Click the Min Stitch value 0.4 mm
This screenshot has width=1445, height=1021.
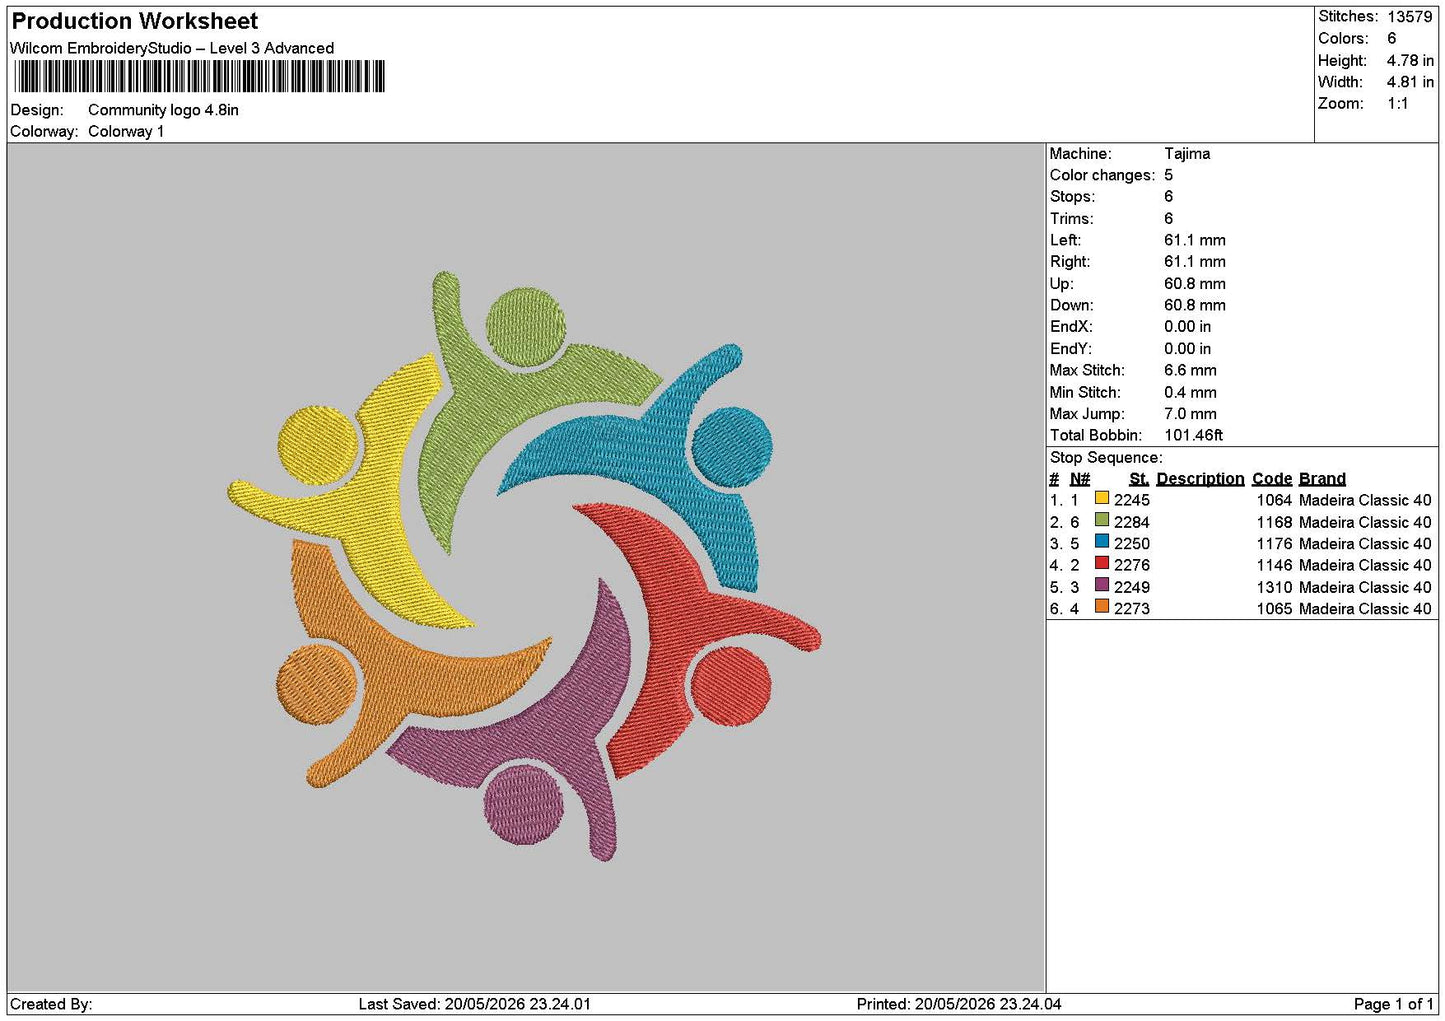coord(1190,392)
